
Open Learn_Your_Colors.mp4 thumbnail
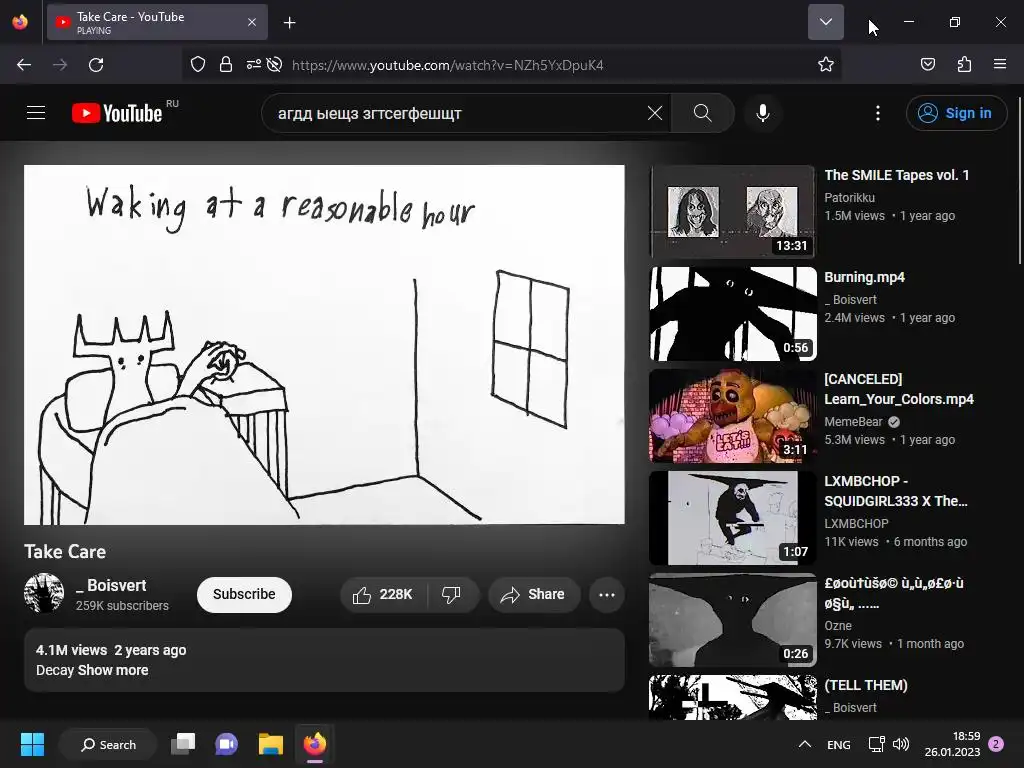pos(733,415)
